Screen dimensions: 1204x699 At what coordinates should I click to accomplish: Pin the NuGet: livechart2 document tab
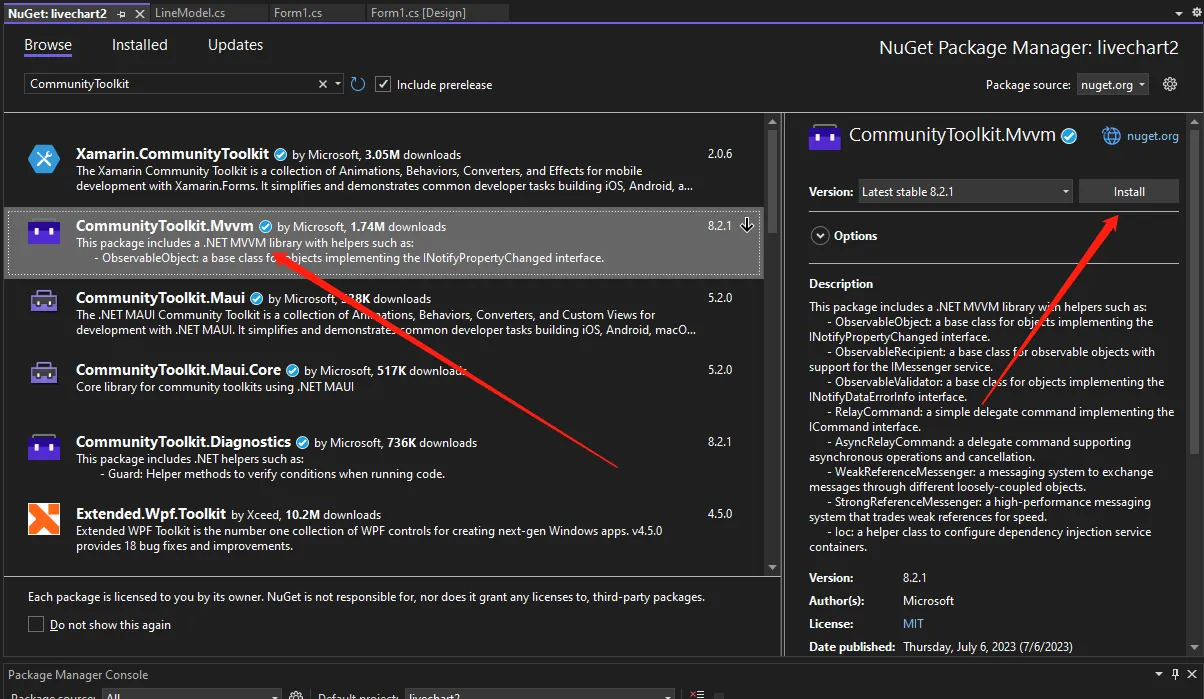pyautogui.click(x=122, y=13)
